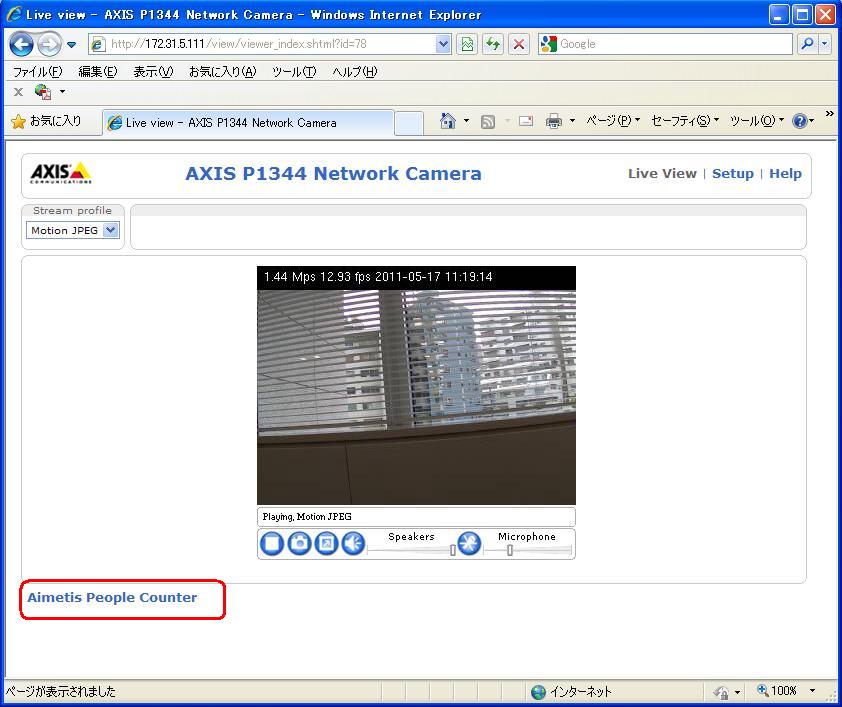Stop the live video stream
Image resolution: width=842 pixels, height=707 pixels.
point(272,544)
